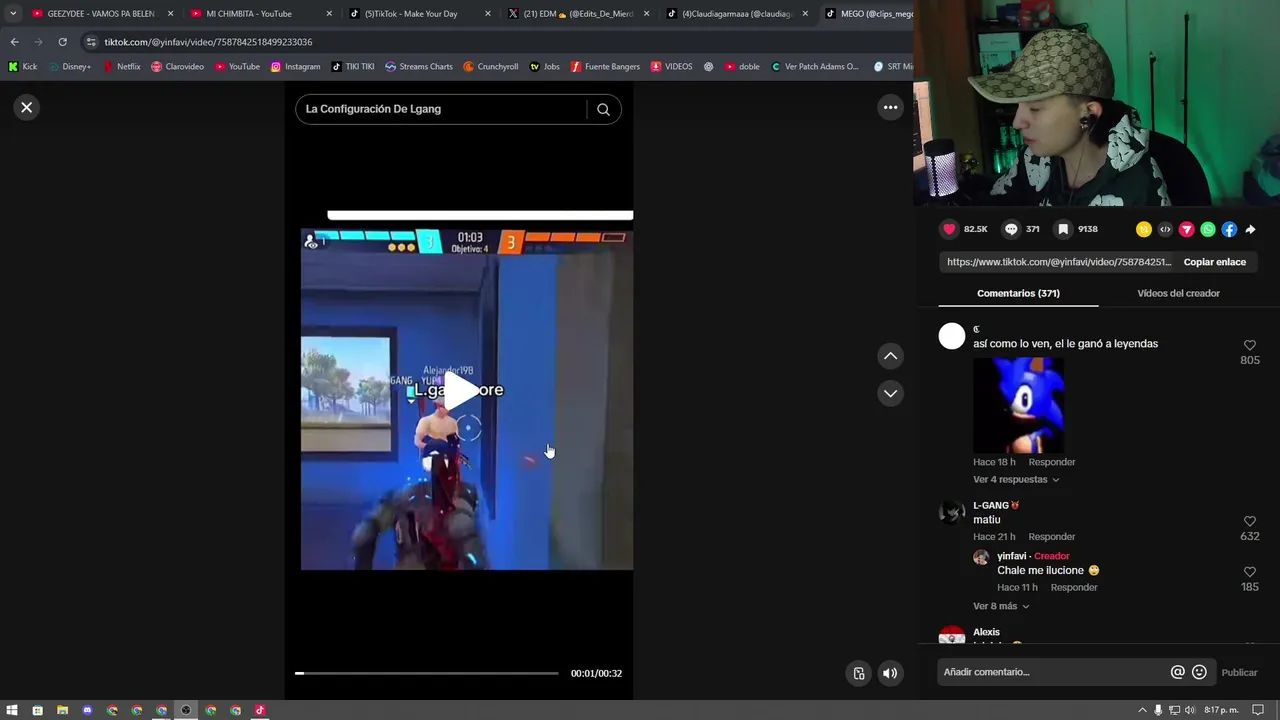The image size is (1280, 720).
Task: Reply to L-GANG's comment Hace 21 h
Action: 1052,537
